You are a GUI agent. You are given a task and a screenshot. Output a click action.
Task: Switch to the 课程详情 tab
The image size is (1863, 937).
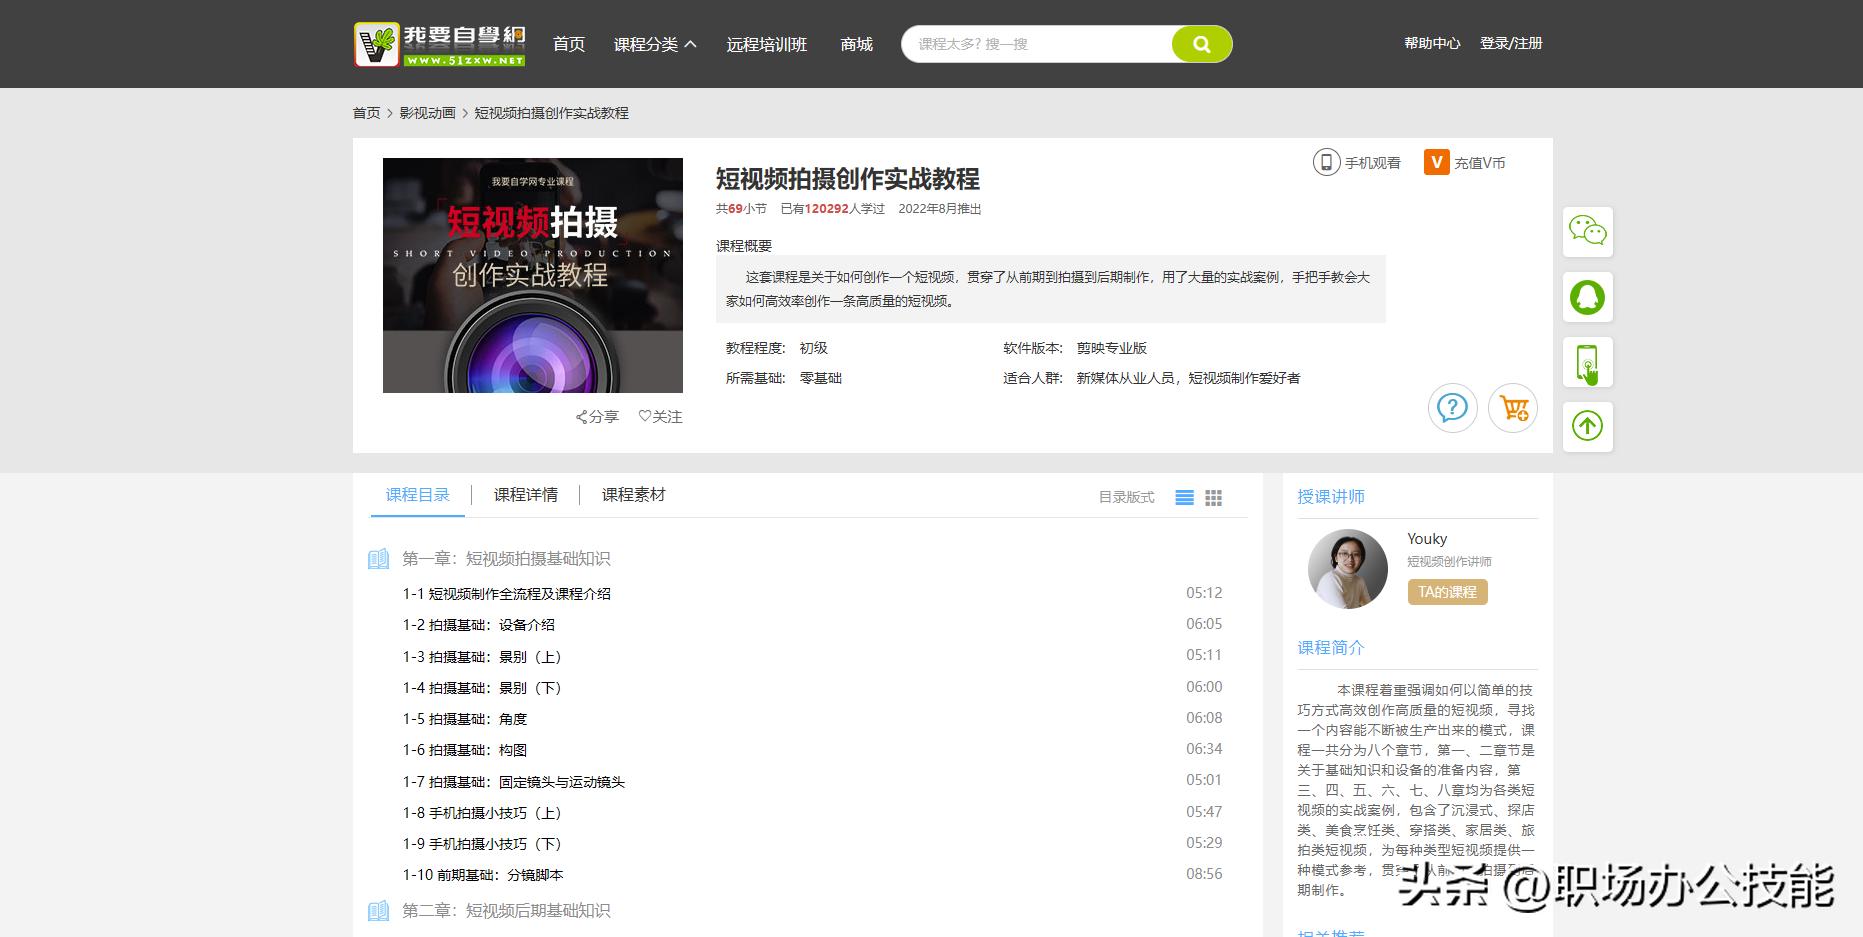[524, 493]
